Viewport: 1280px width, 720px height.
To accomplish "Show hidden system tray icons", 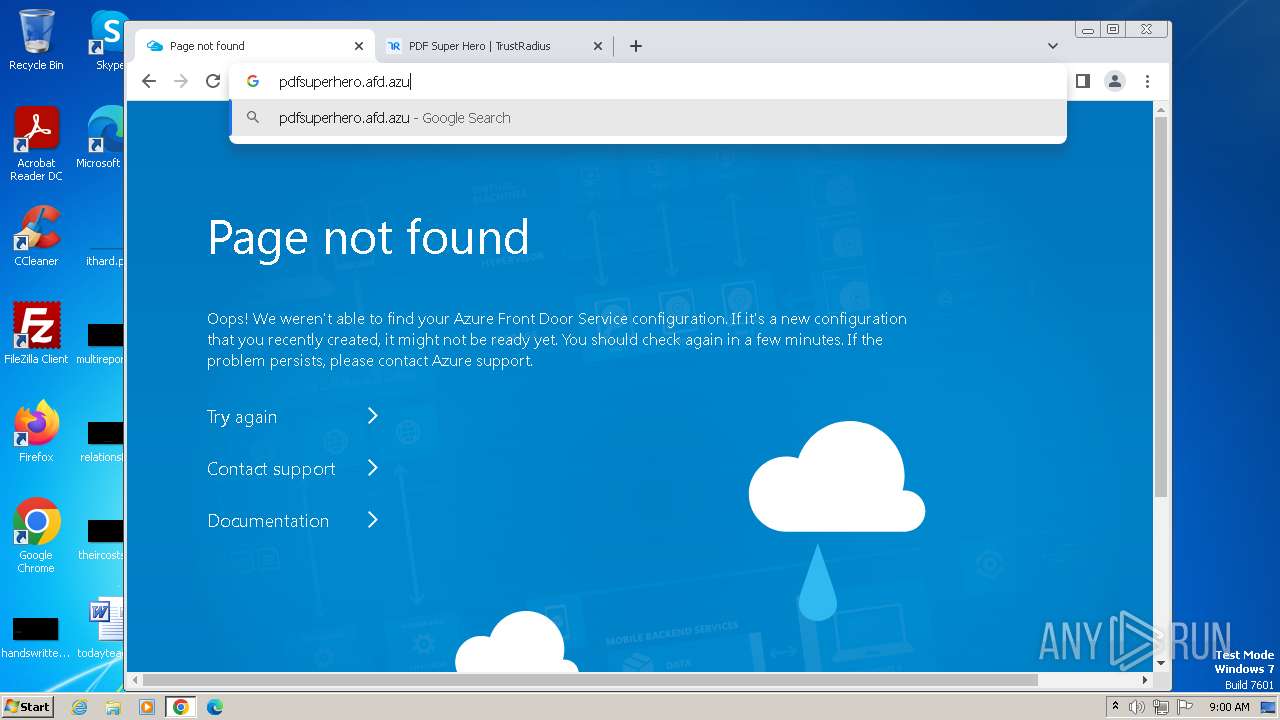I will (1115, 707).
